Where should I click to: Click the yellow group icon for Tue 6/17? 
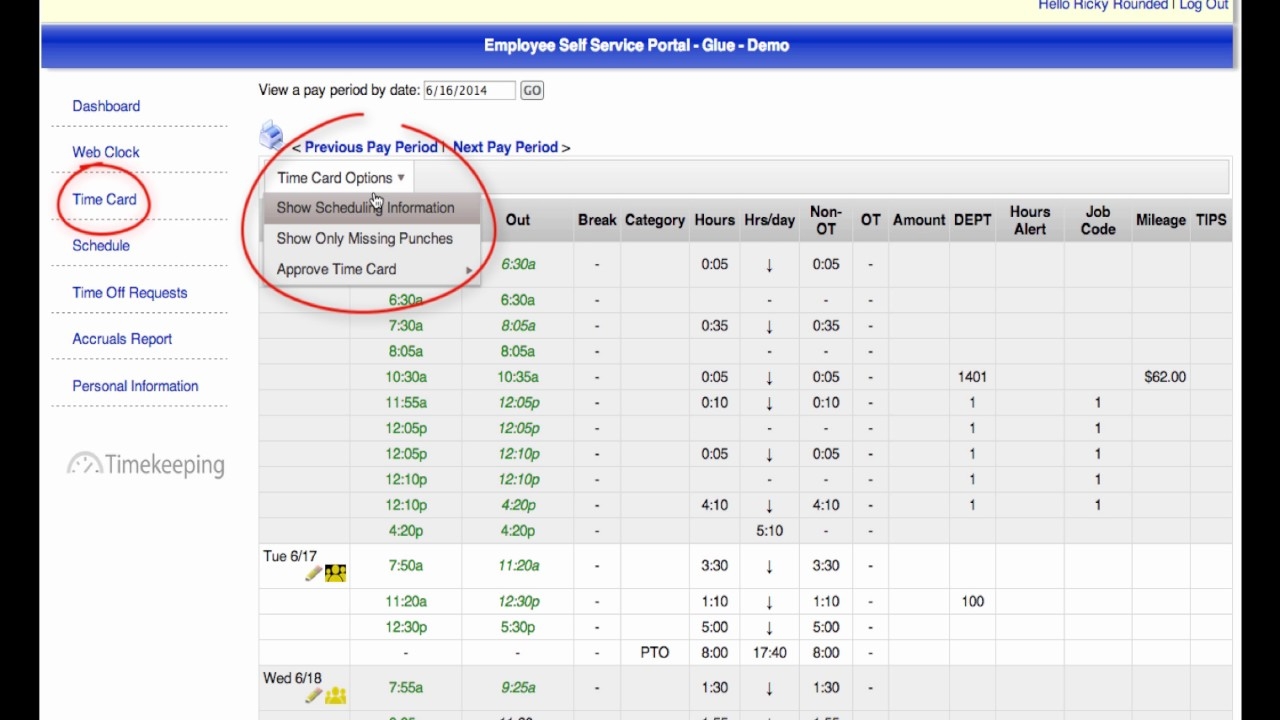335,573
